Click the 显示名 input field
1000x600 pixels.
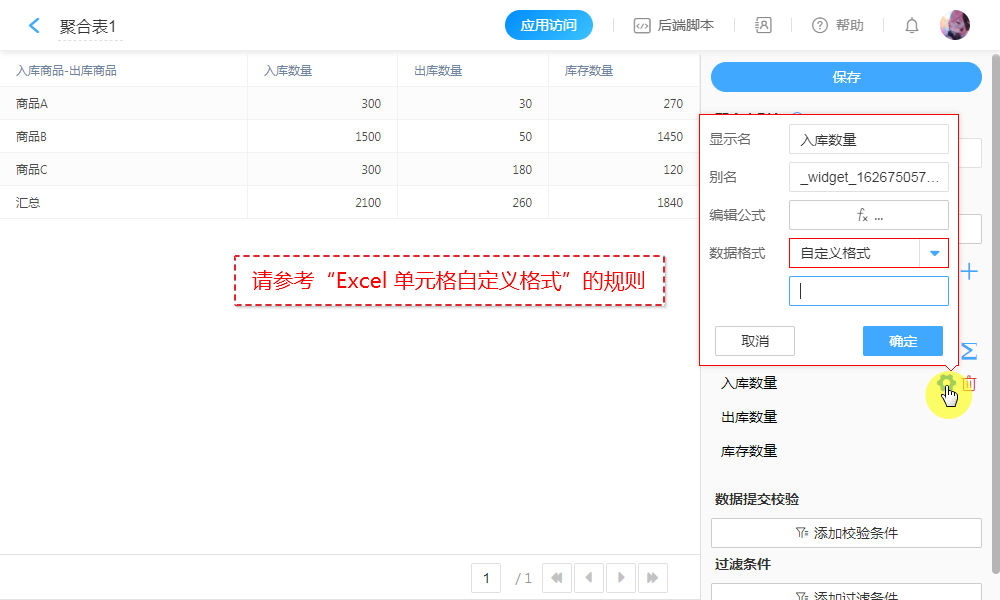pos(868,140)
